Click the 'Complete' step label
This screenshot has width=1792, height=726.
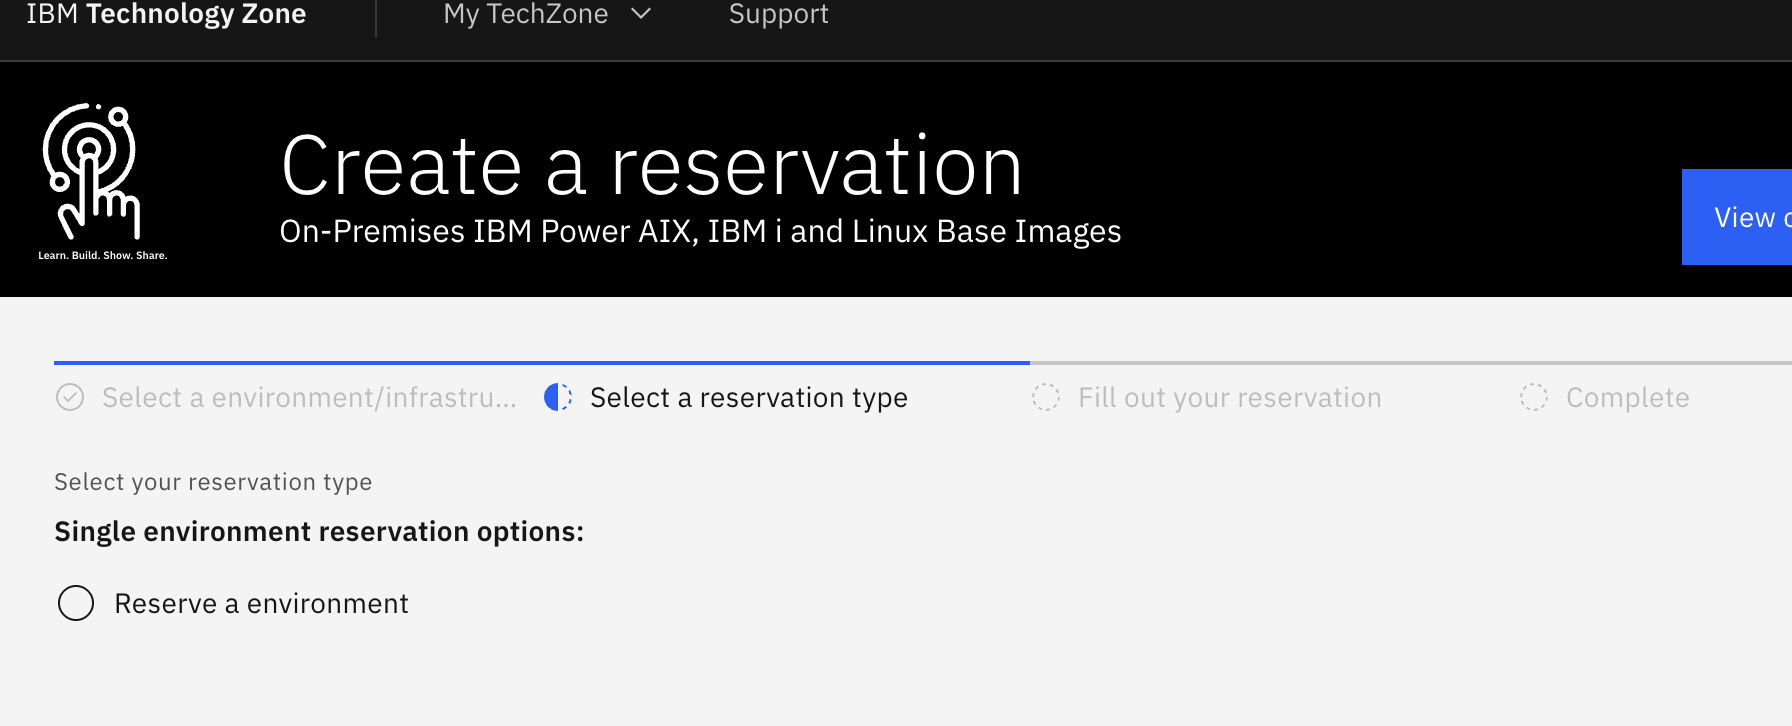[1627, 398]
